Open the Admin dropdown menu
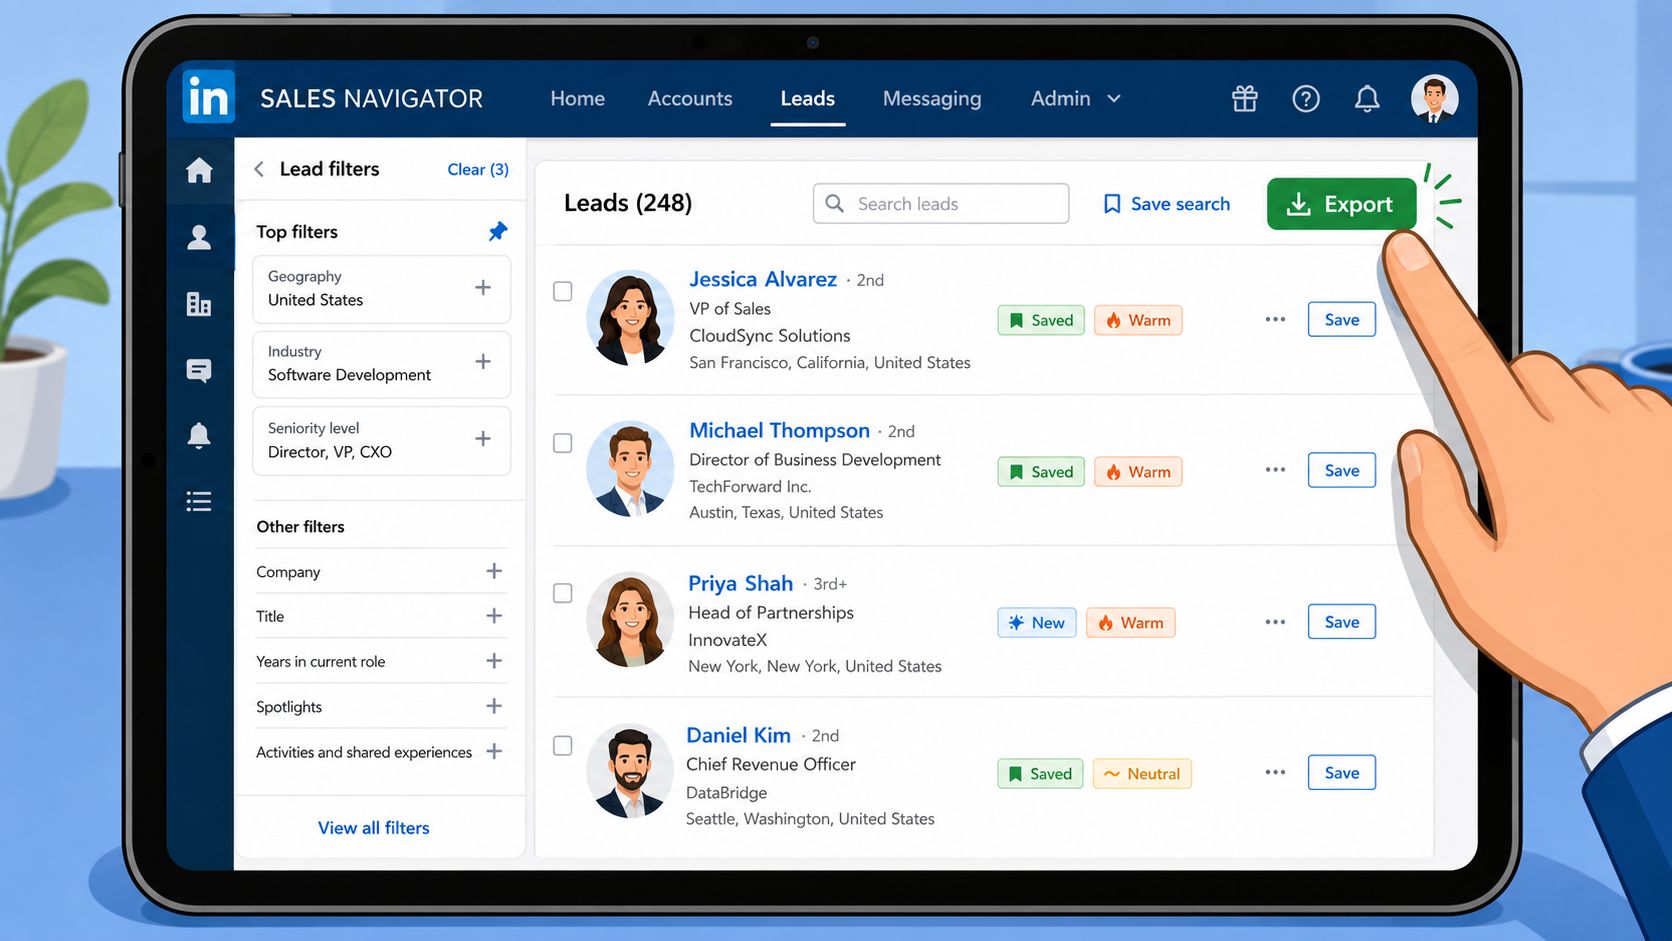This screenshot has height=941, width=1672. [x=1076, y=98]
